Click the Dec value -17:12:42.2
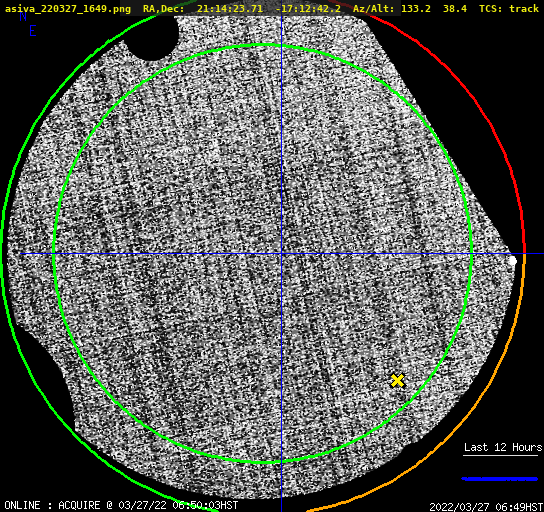 pyautogui.click(x=308, y=9)
